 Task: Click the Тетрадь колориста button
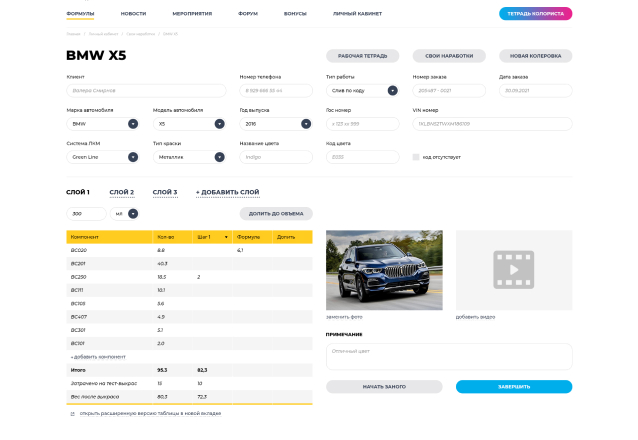(x=535, y=14)
